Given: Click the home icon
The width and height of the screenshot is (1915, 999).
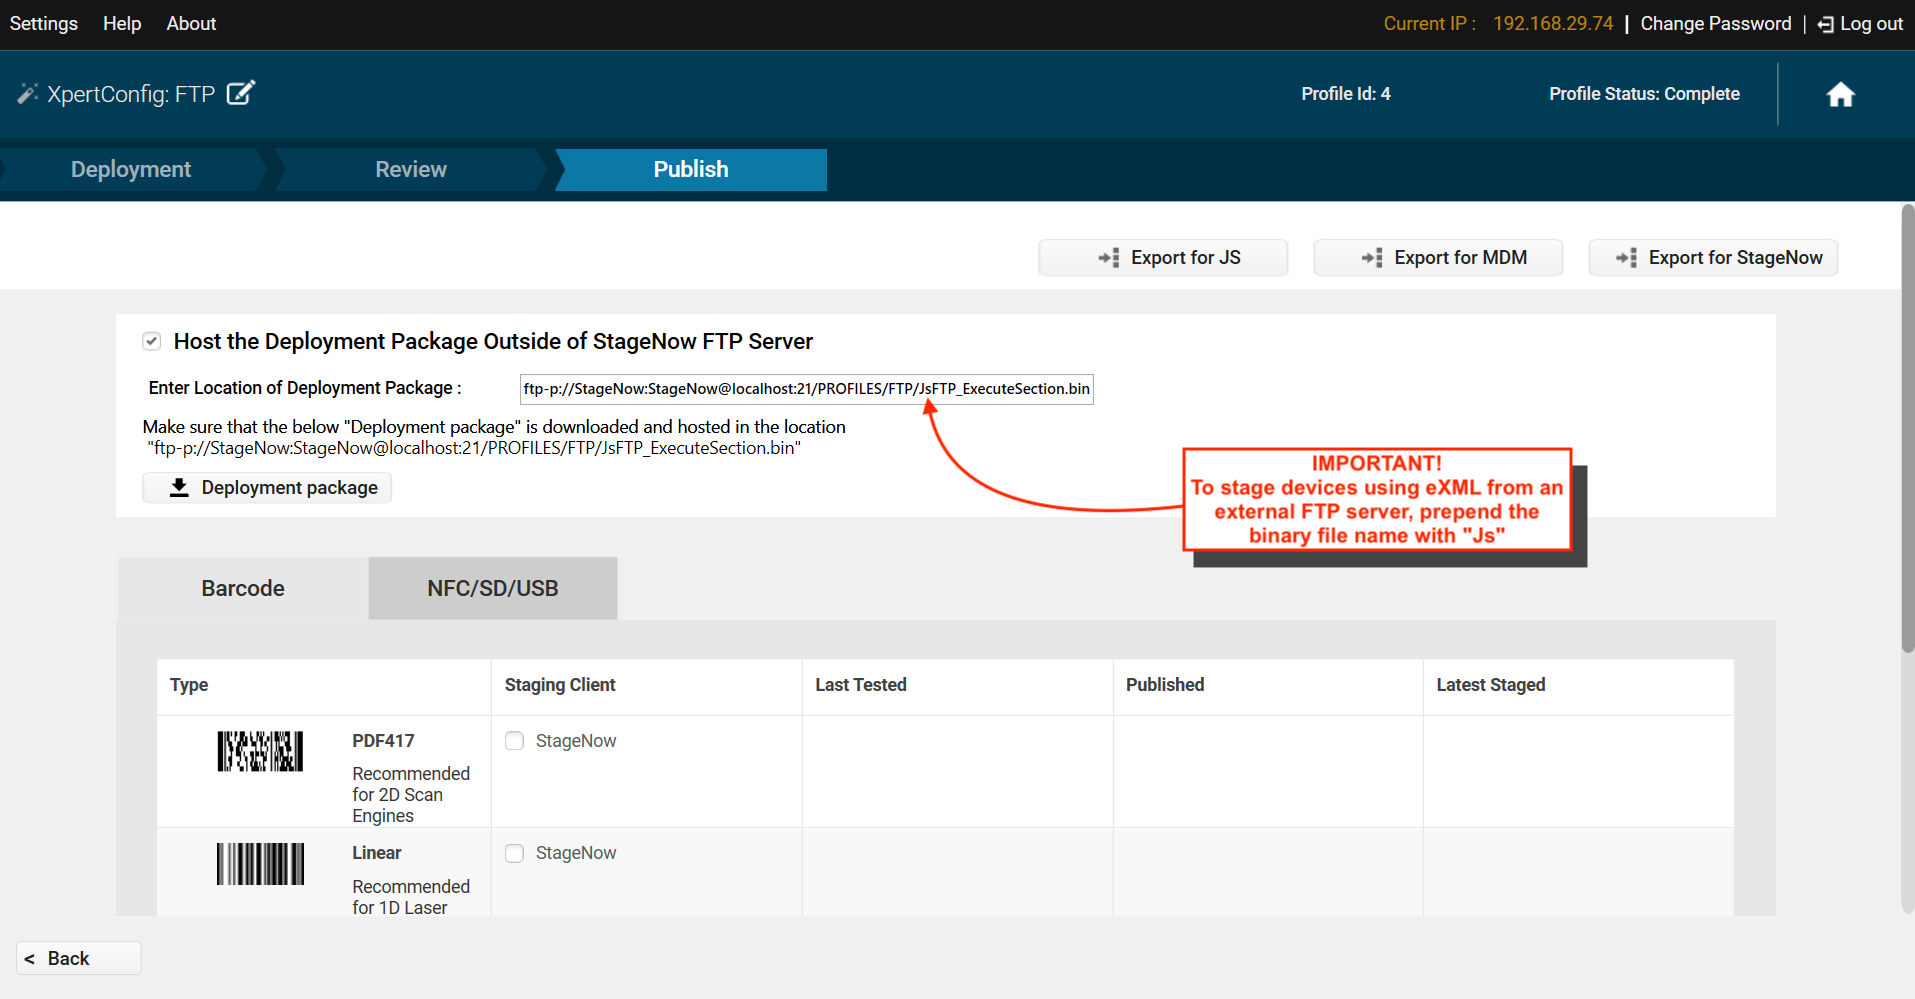Looking at the screenshot, I should (1840, 94).
